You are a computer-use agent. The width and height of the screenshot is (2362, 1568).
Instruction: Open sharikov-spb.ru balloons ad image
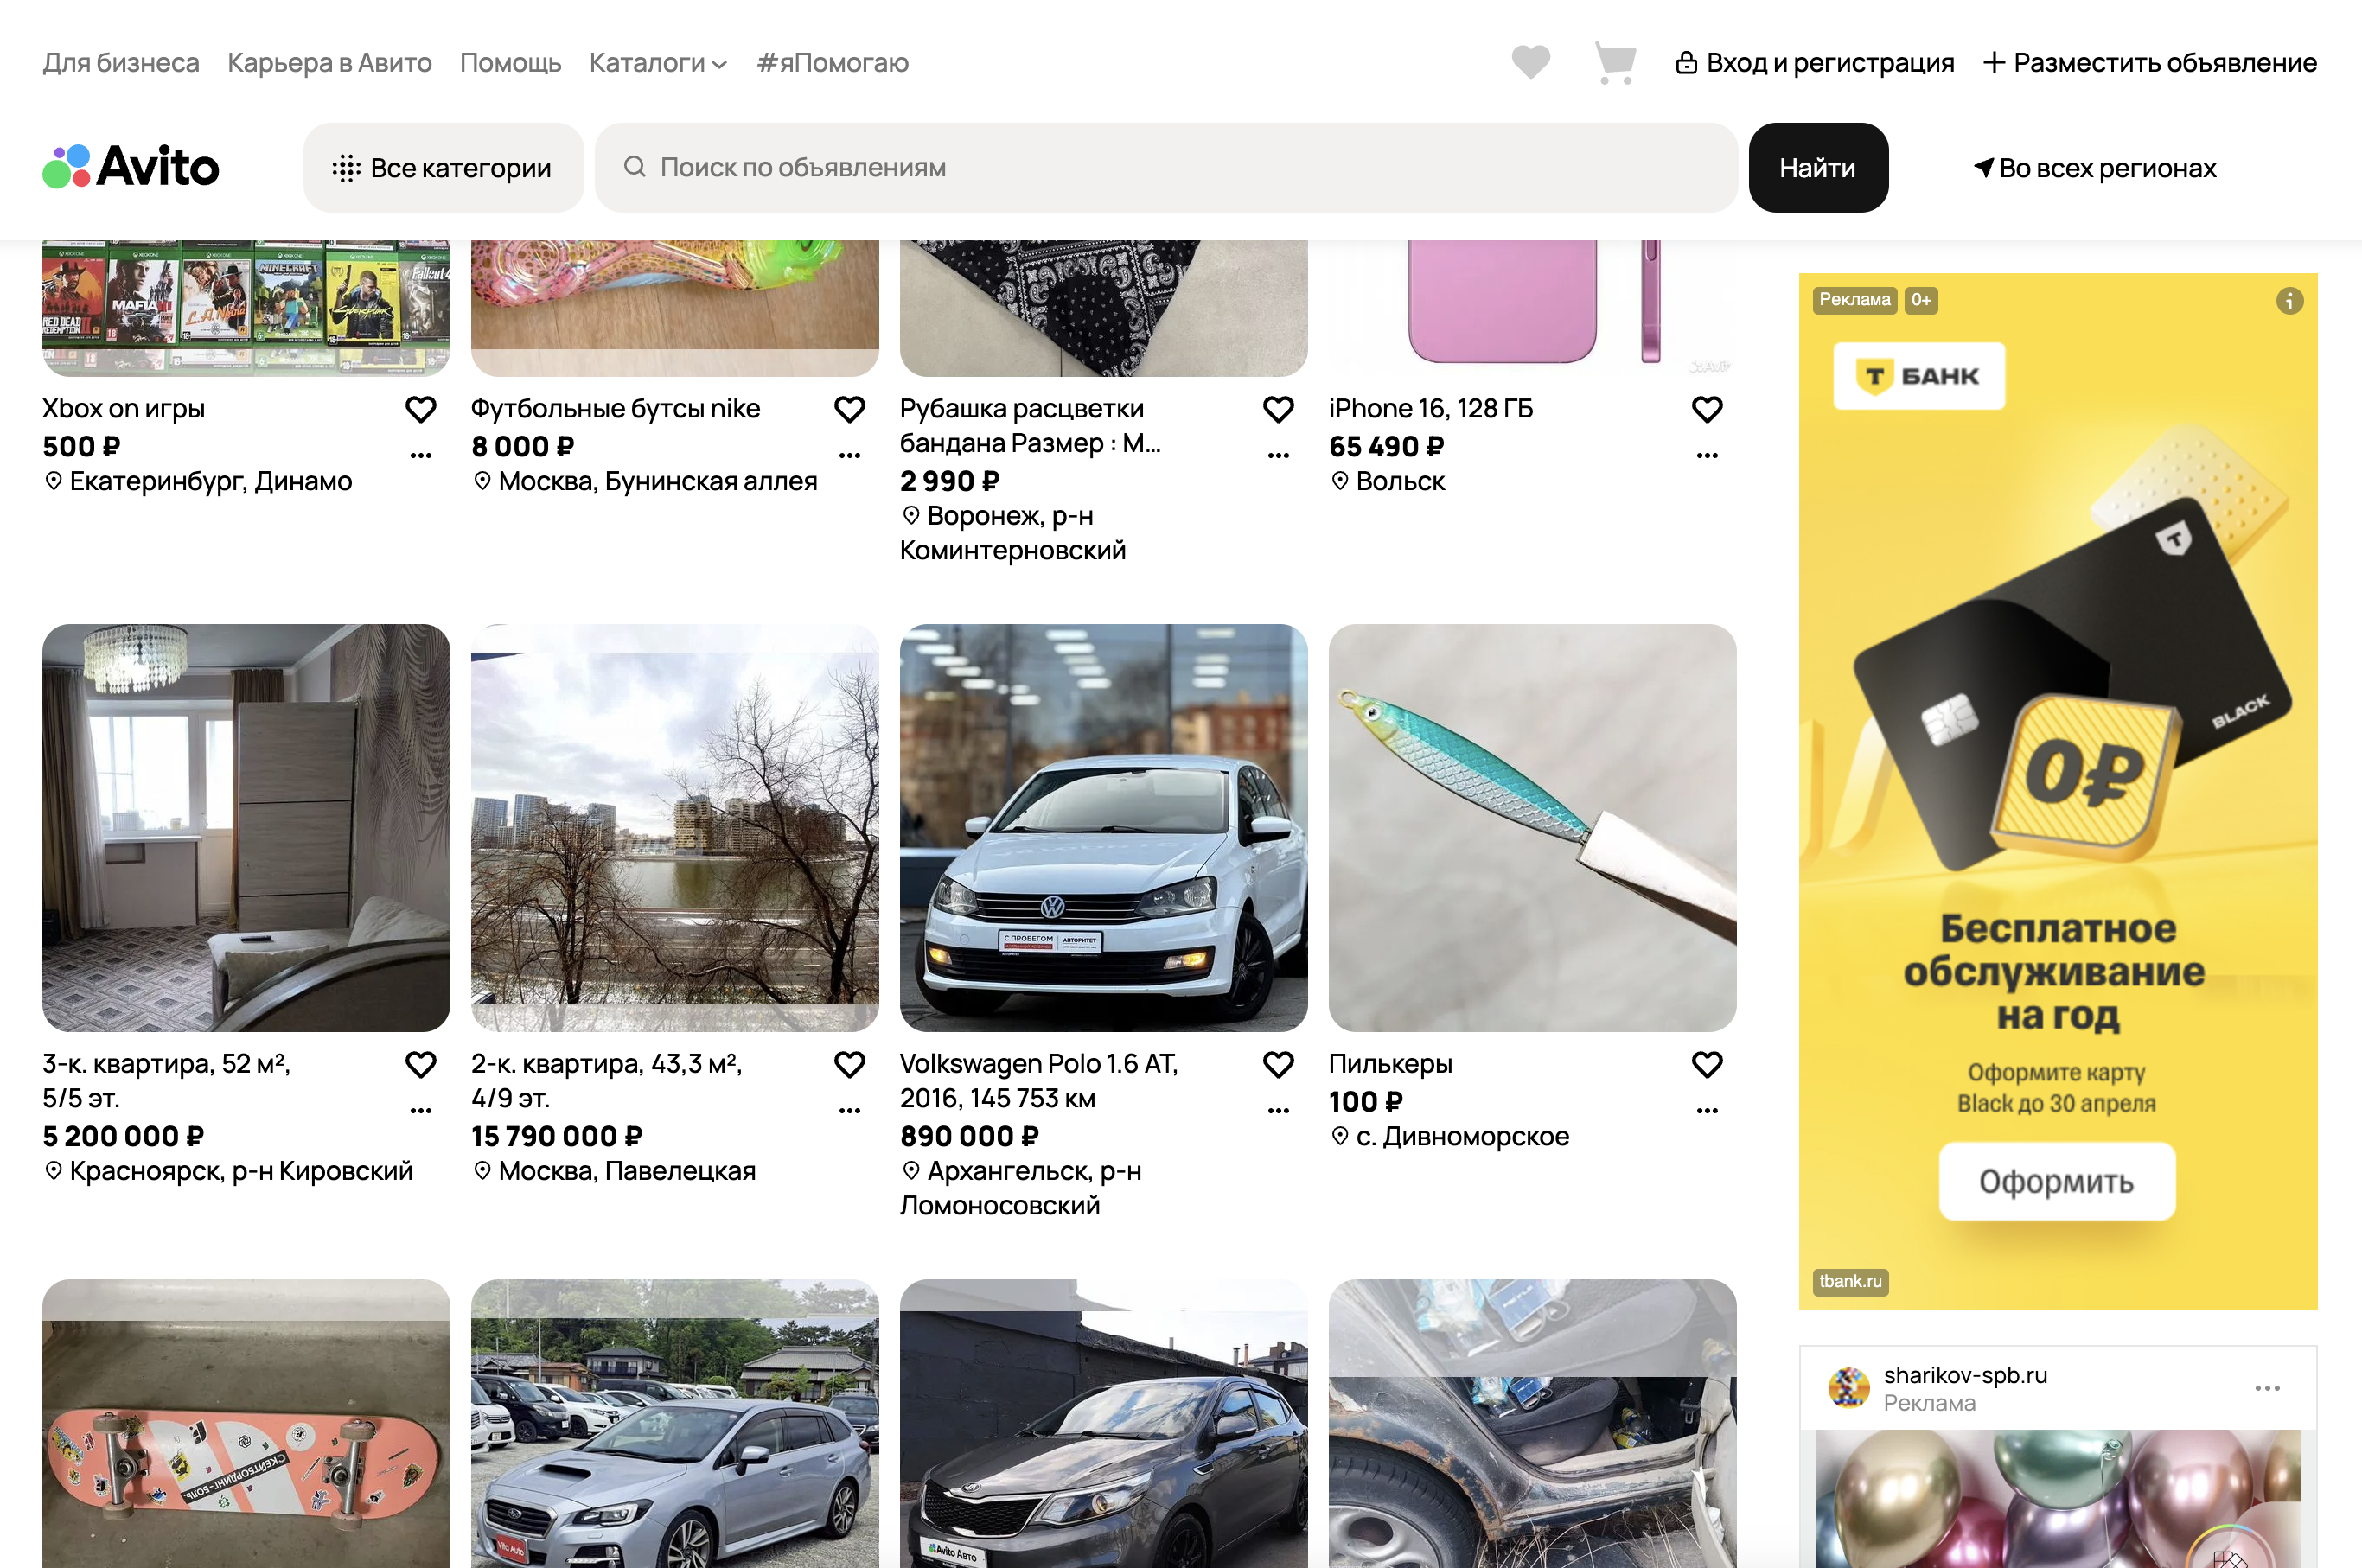point(2058,1498)
